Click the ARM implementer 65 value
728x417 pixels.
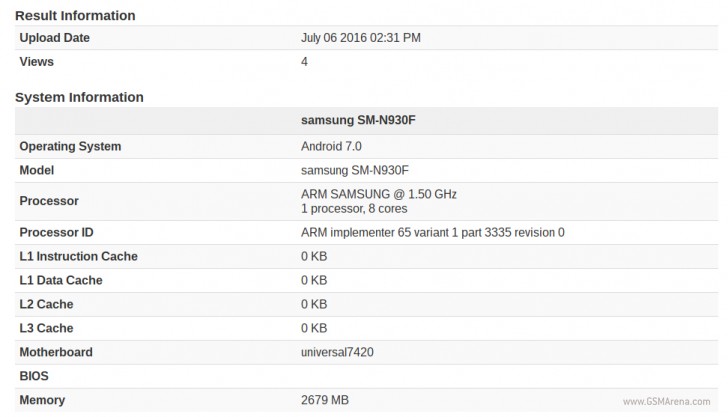(x=432, y=232)
